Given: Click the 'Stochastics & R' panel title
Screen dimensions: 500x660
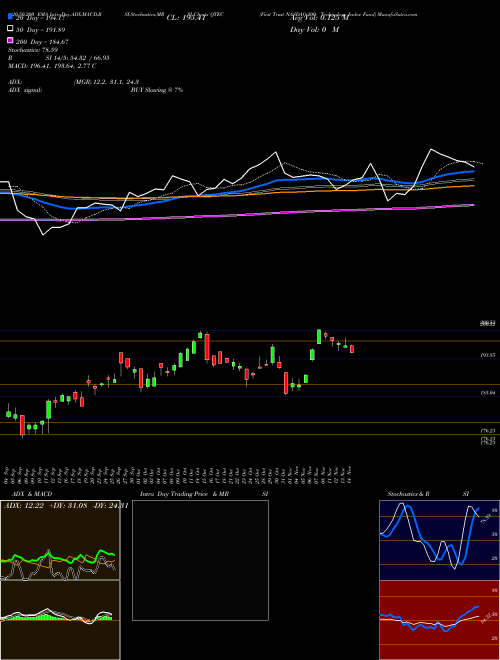Looking at the screenshot, I should pos(408,494).
